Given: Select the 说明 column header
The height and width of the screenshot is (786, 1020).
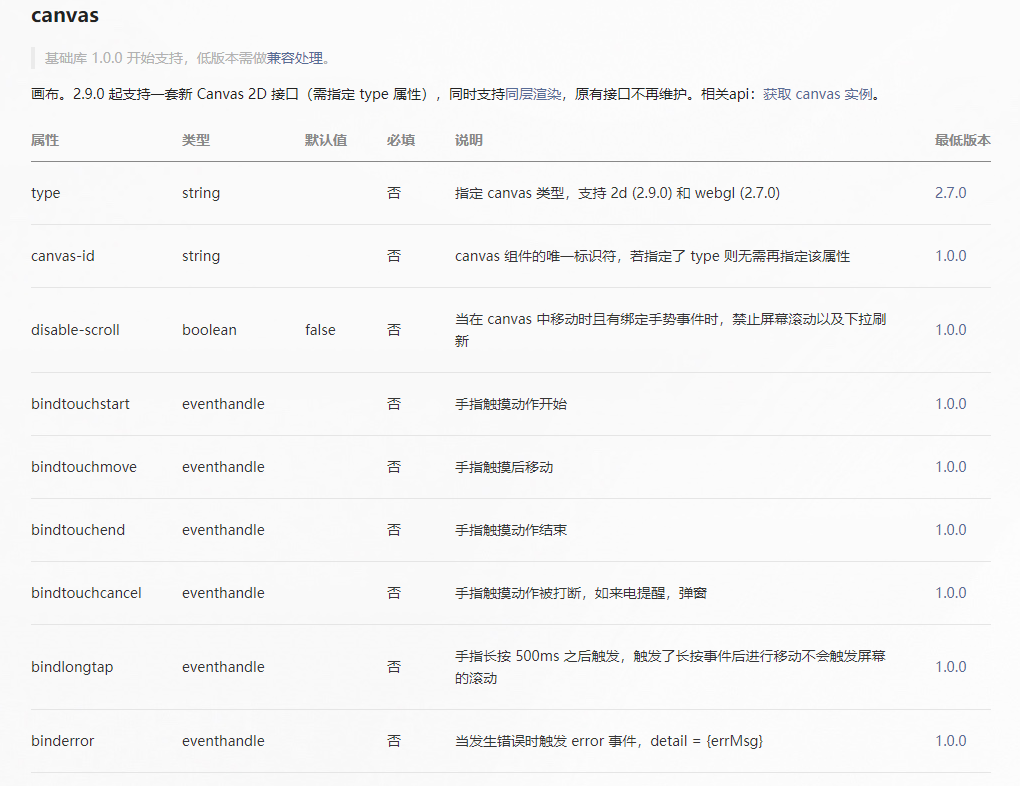Looking at the screenshot, I should (x=468, y=140).
